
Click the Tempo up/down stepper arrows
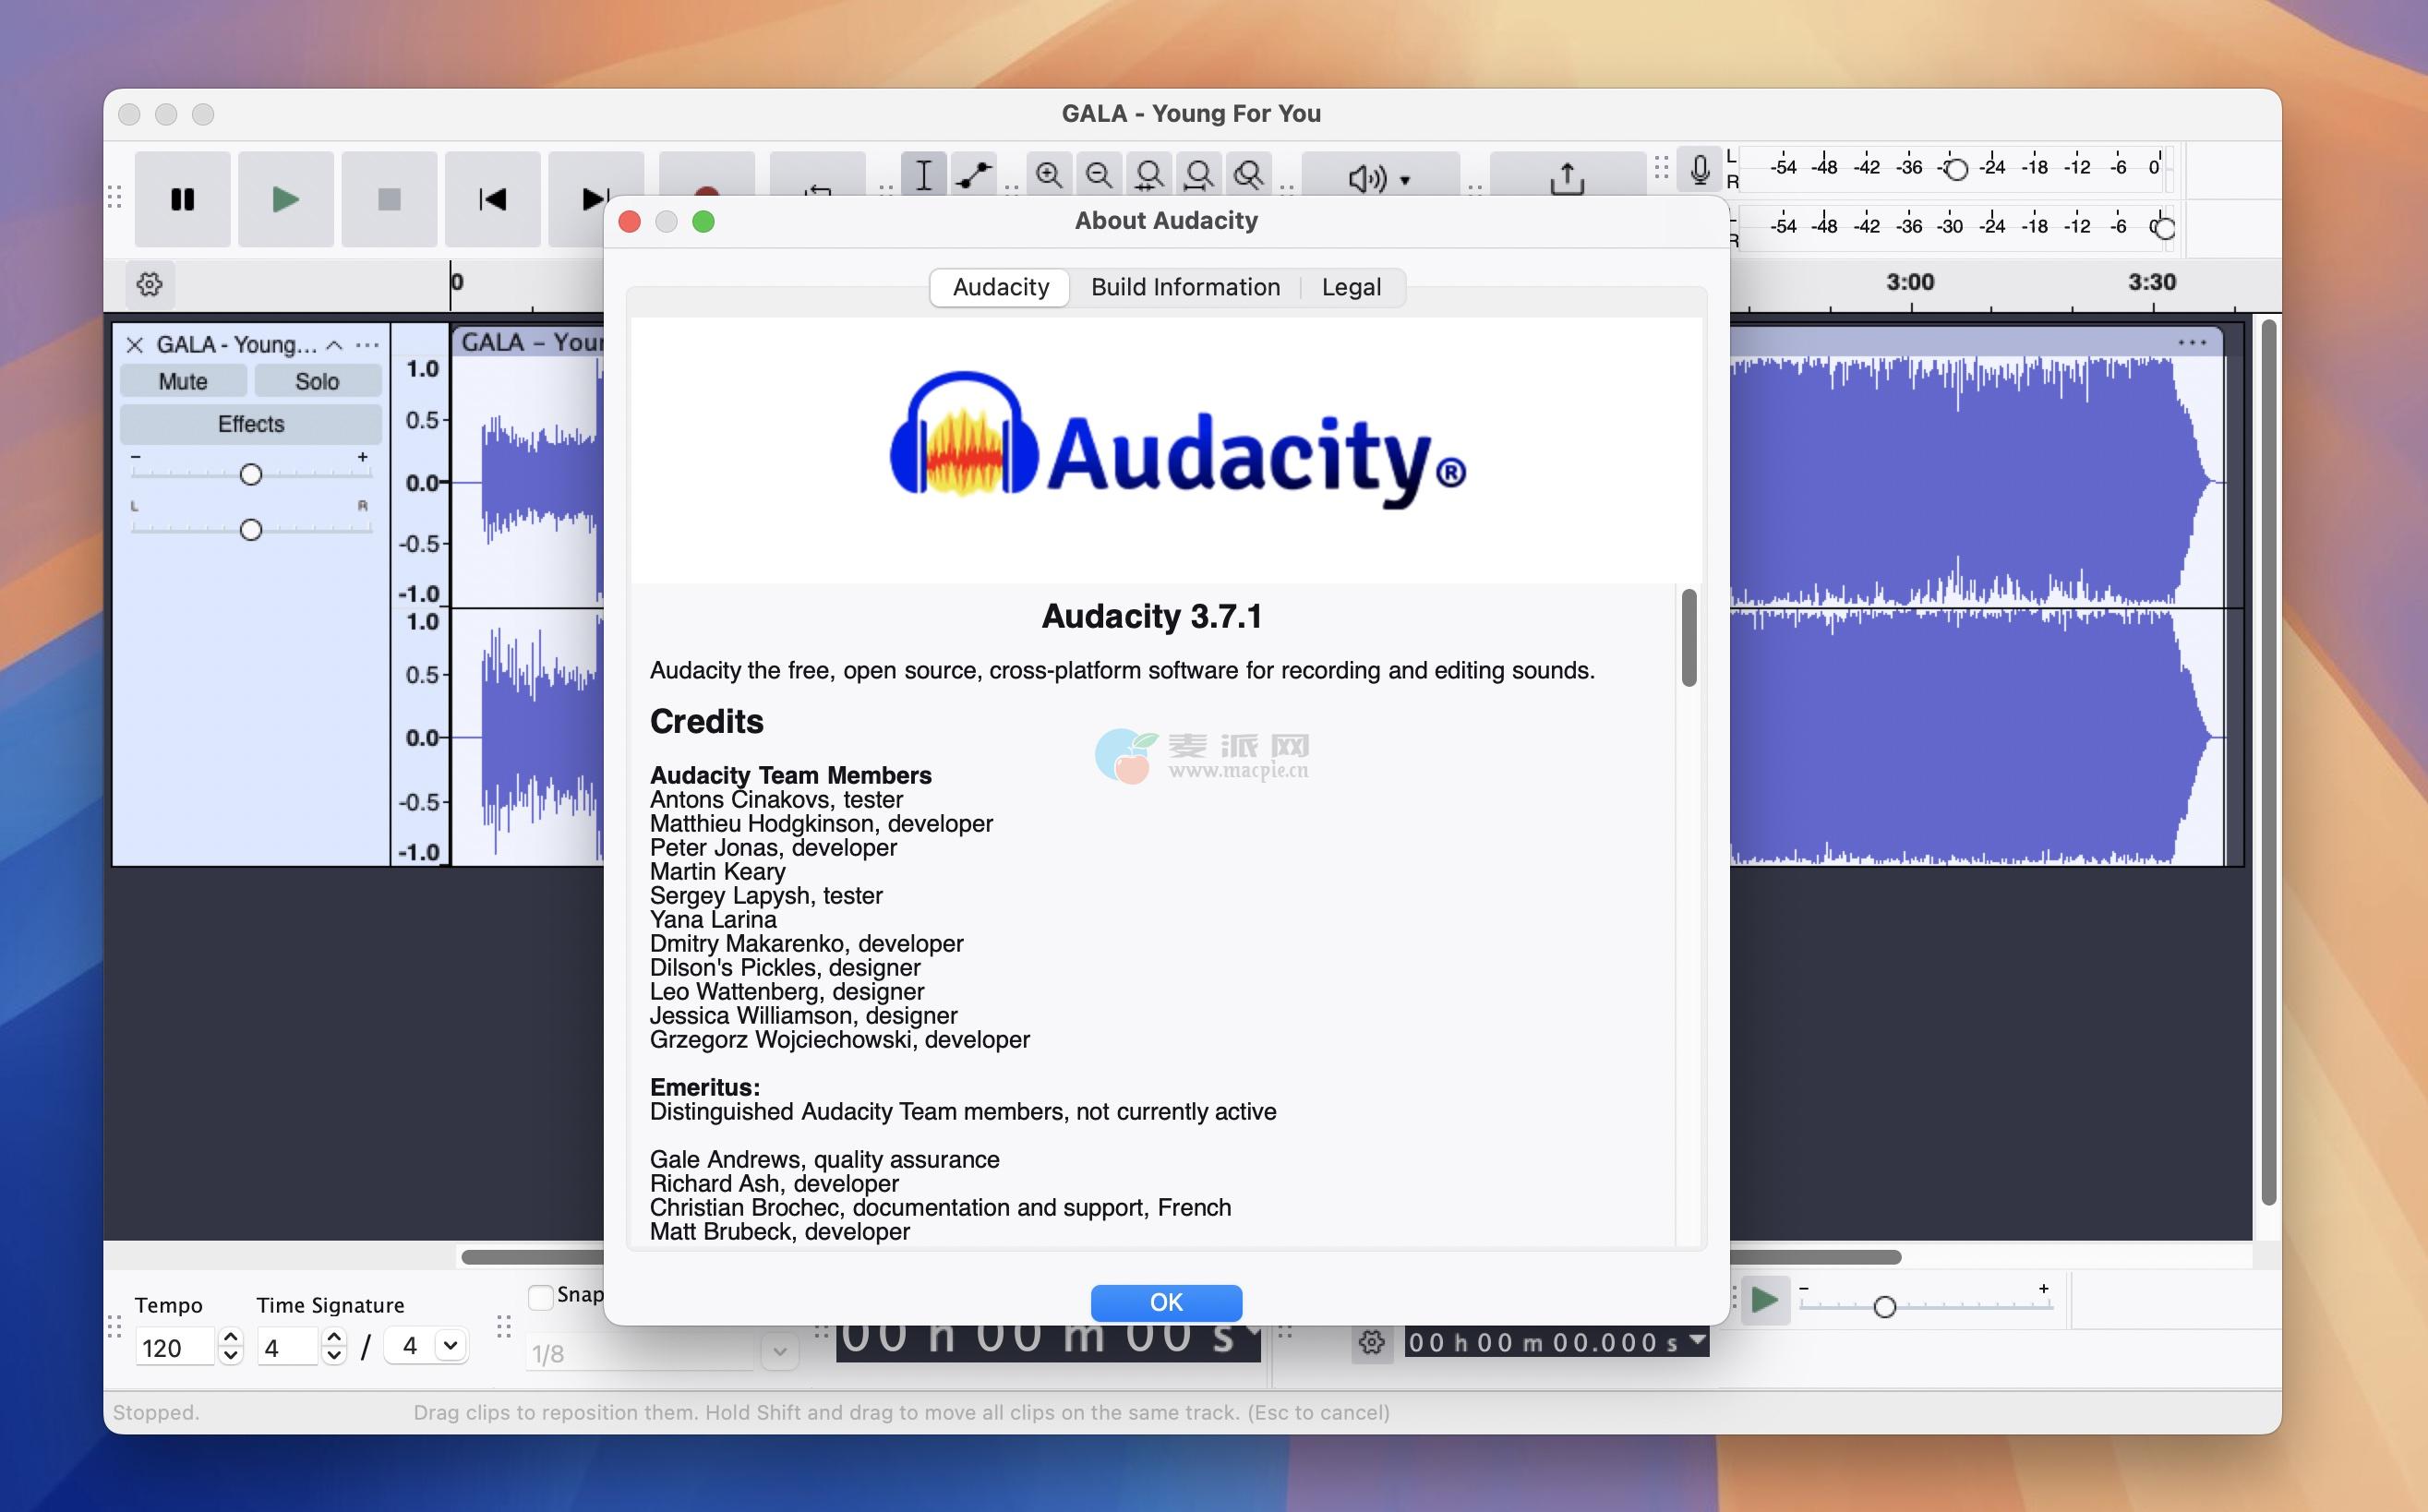230,1346
